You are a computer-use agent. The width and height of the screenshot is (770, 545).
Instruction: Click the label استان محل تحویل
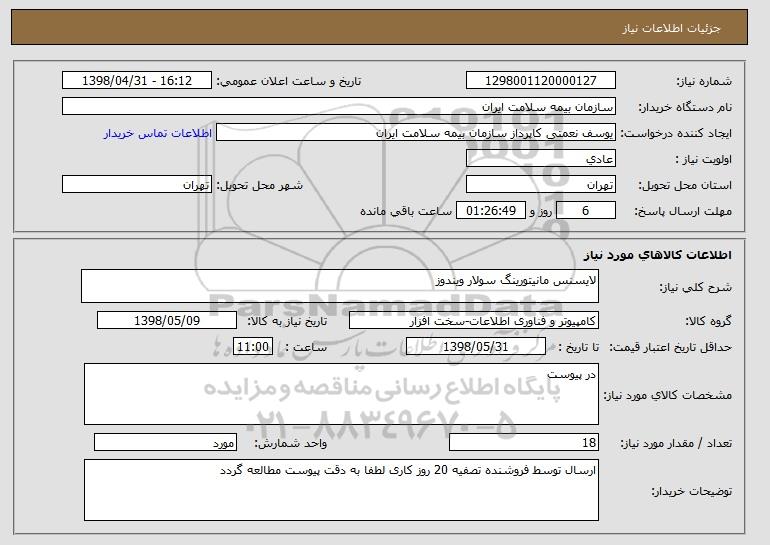point(685,185)
